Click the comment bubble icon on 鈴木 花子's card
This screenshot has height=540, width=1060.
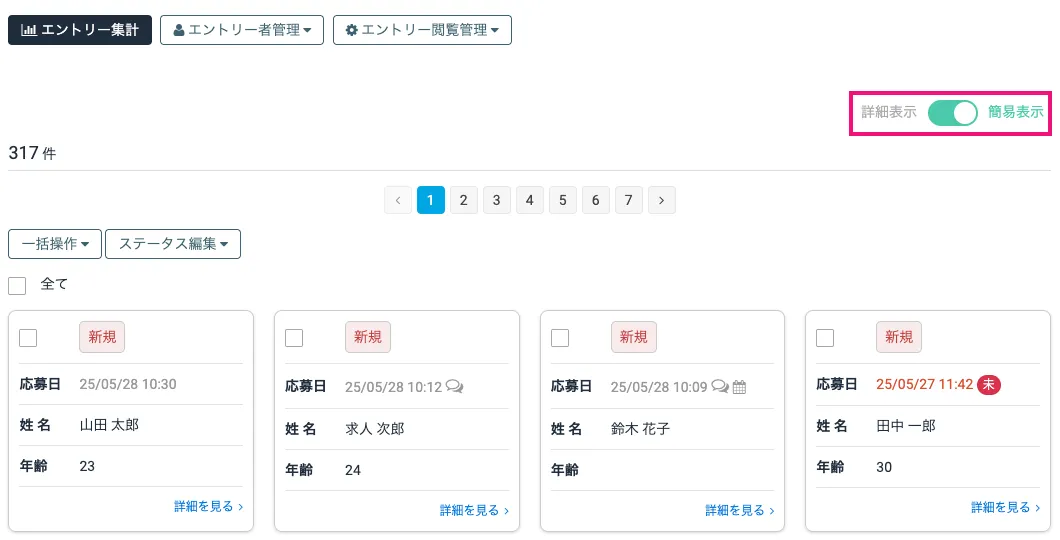(720, 387)
